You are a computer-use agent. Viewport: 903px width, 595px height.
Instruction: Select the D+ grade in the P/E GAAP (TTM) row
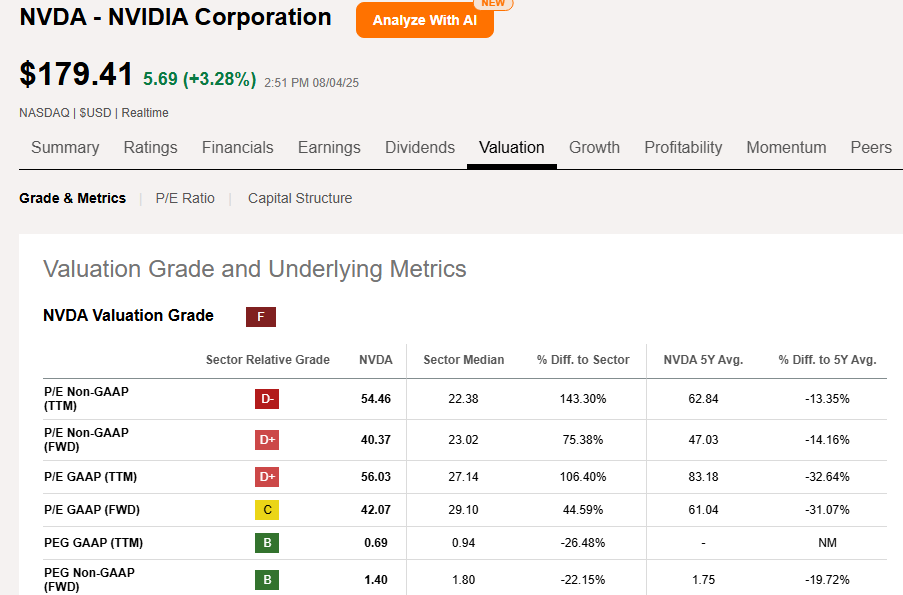[267, 477]
